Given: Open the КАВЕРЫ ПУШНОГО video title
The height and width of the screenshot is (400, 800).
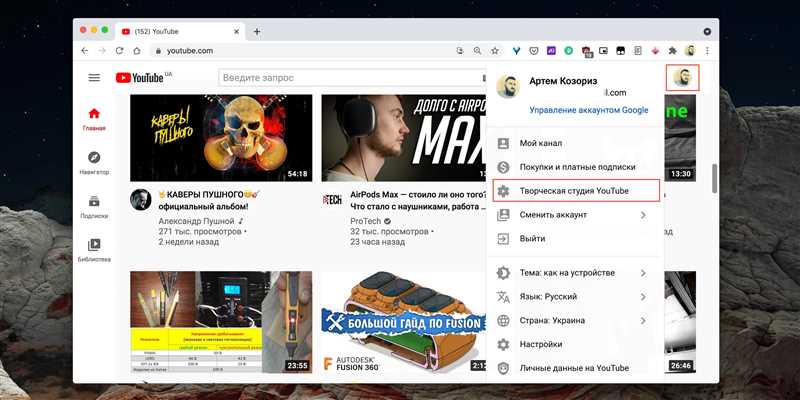Looking at the screenshot, I should click(x=210, y=201).
